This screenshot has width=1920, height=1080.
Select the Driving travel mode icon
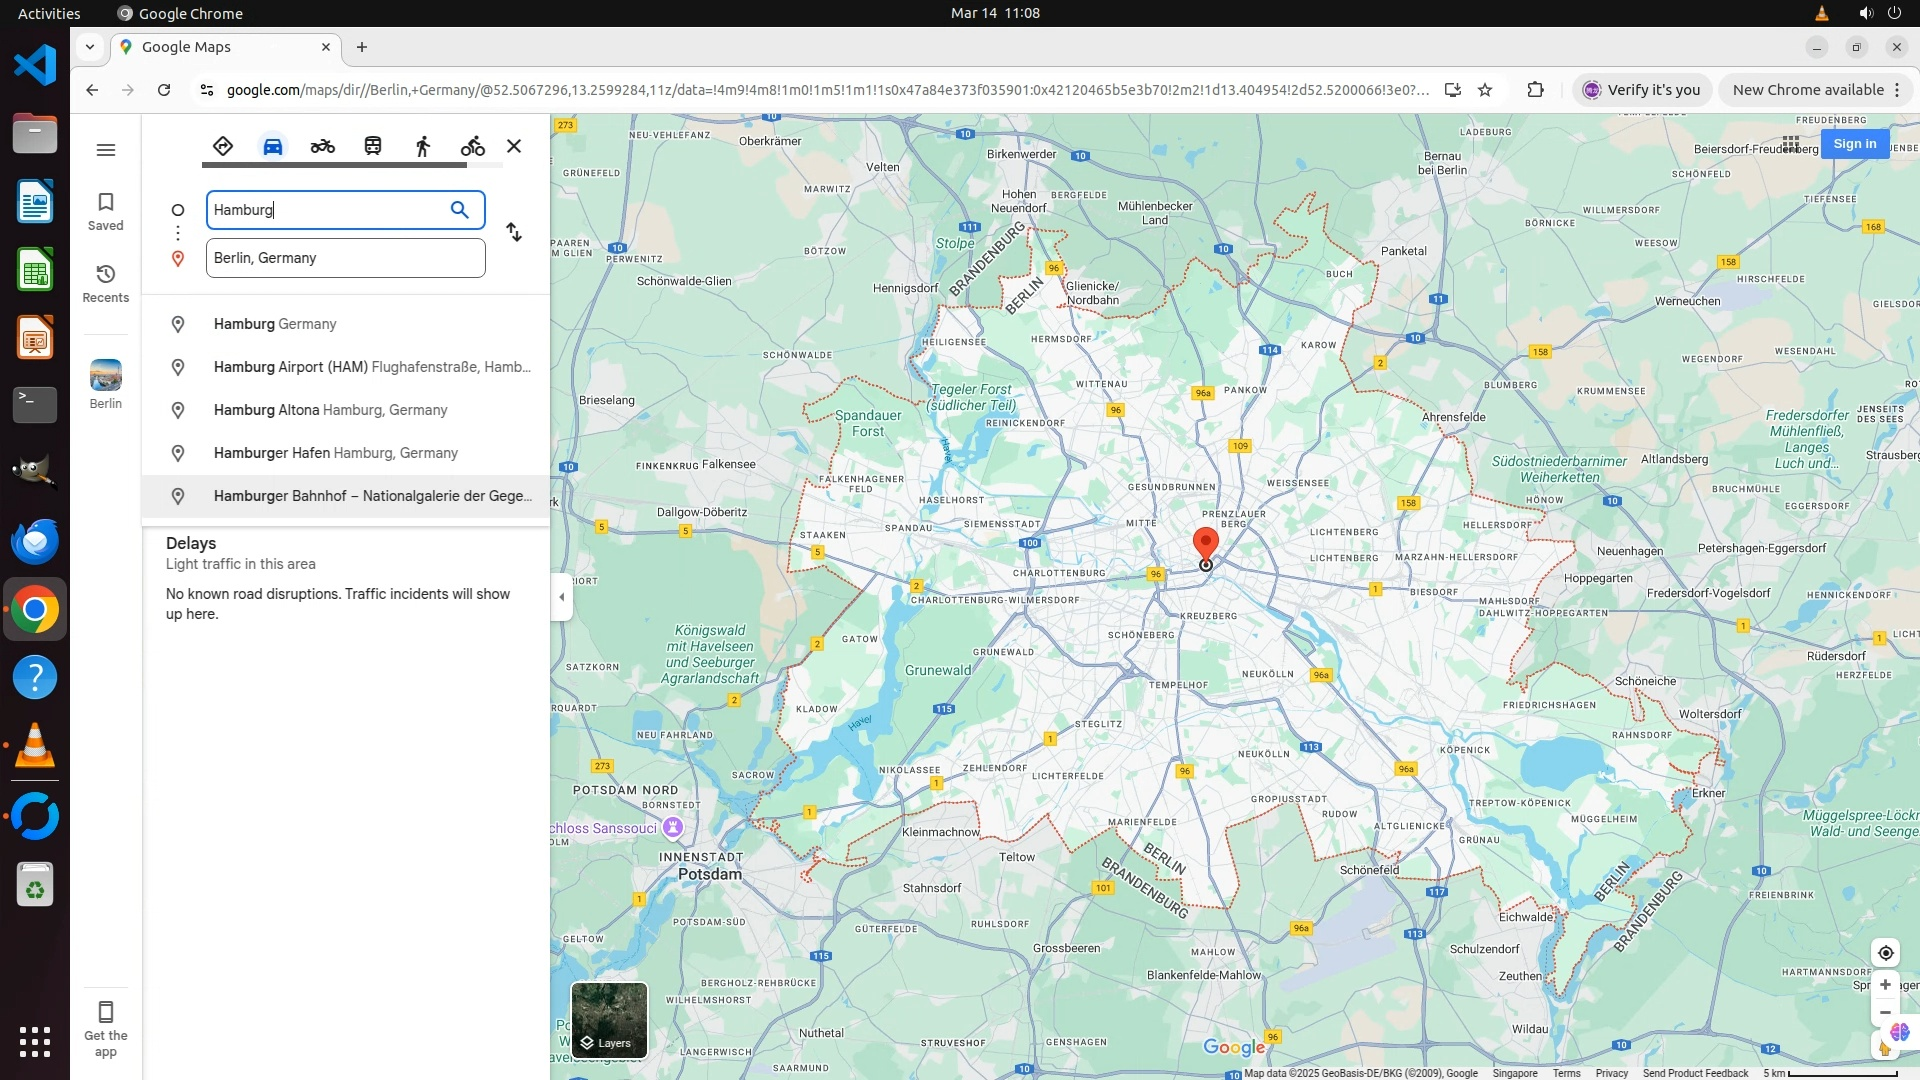273,146
